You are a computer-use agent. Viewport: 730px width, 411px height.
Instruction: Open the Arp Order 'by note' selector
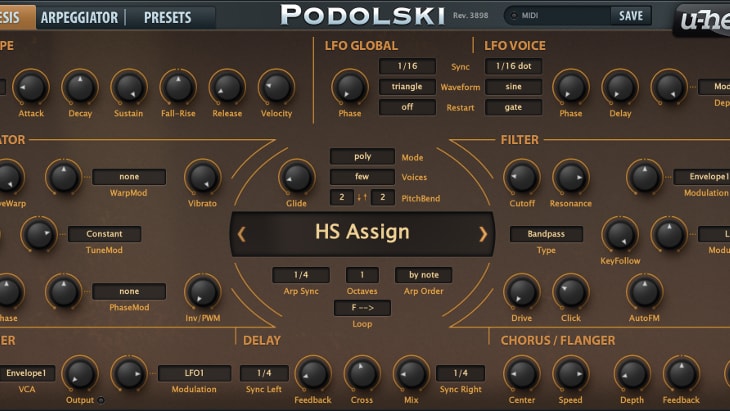click(424, 275)
